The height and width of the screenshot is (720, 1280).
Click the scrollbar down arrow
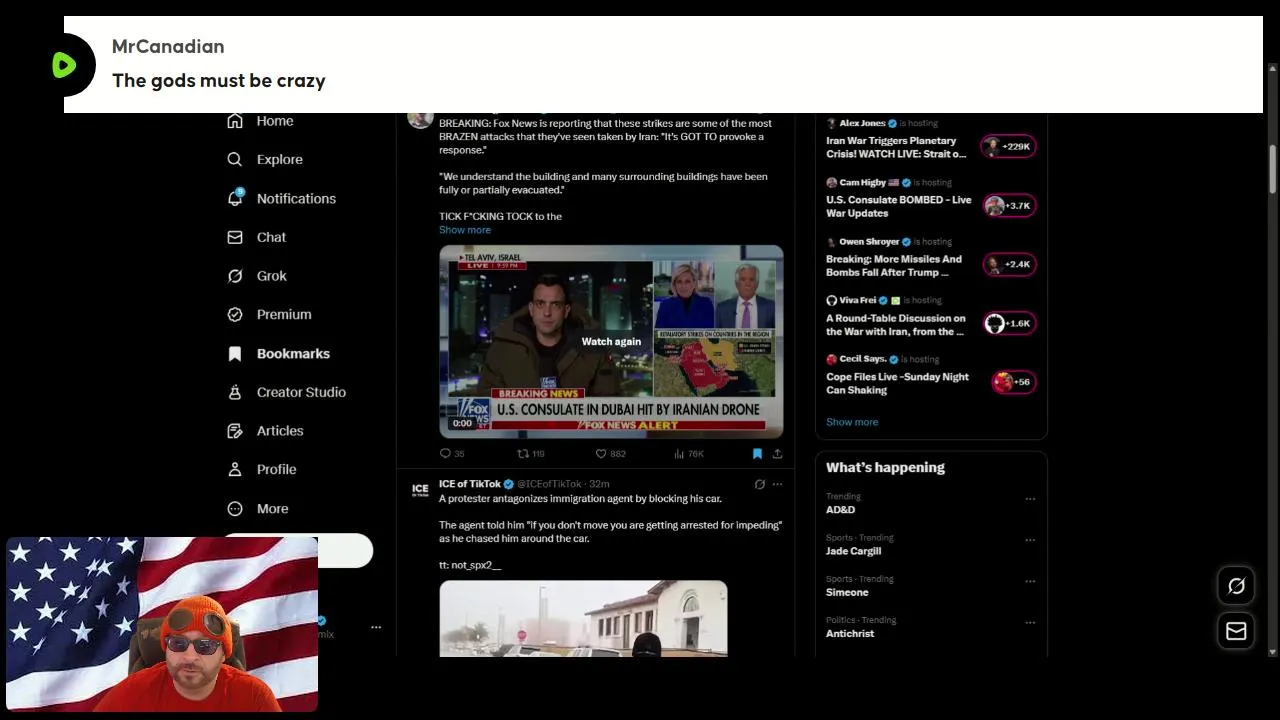click(x=1272, y=651)
